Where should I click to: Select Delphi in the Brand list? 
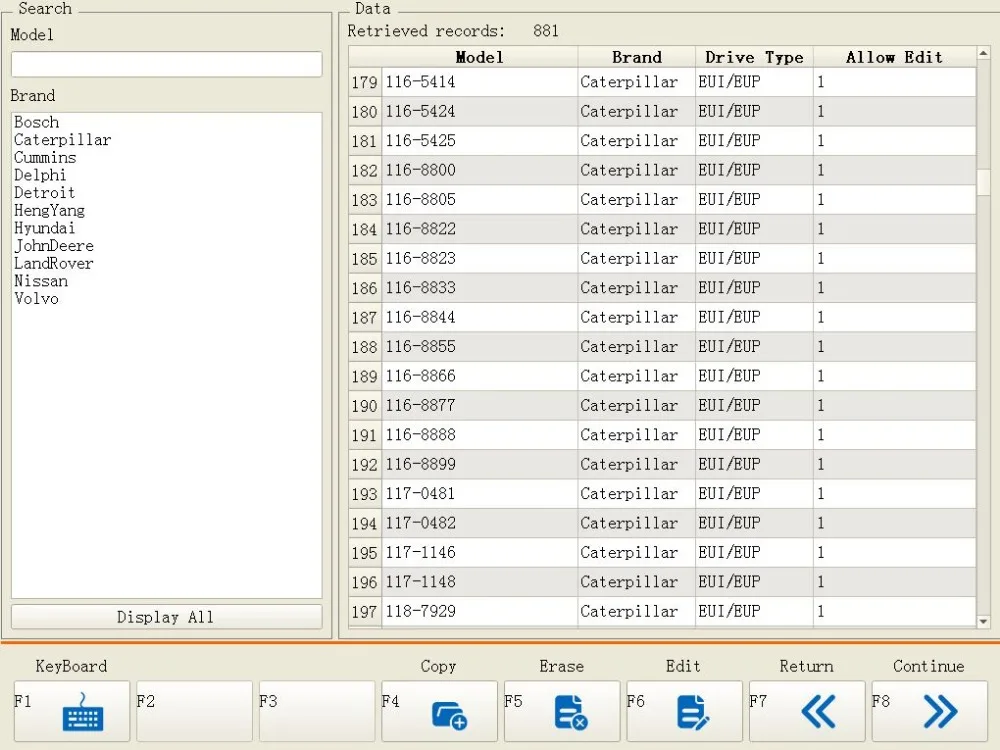coord(40,175)
